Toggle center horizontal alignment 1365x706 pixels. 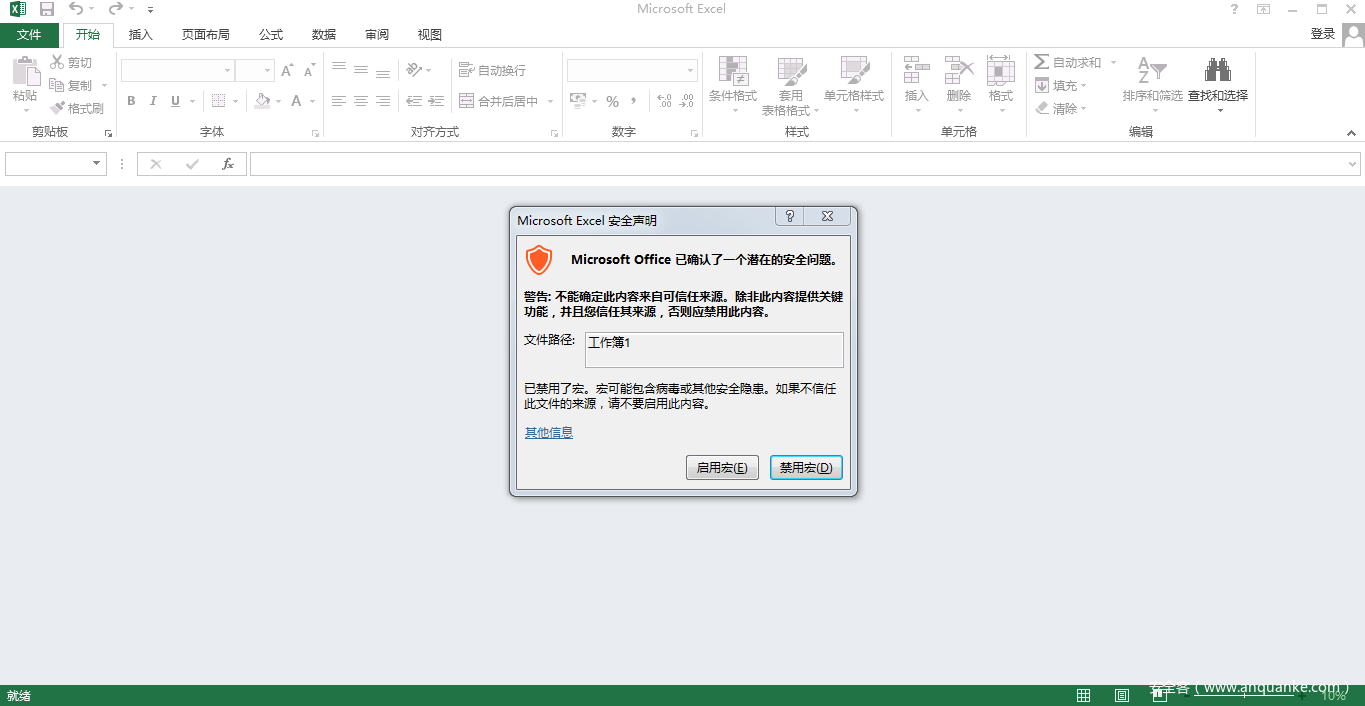click(361, 101)
